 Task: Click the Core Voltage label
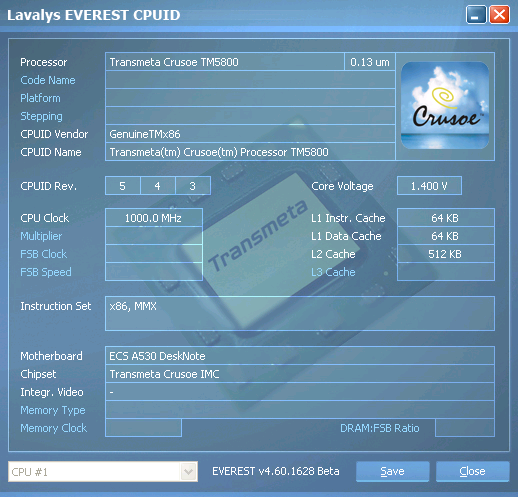coord(342,186)
